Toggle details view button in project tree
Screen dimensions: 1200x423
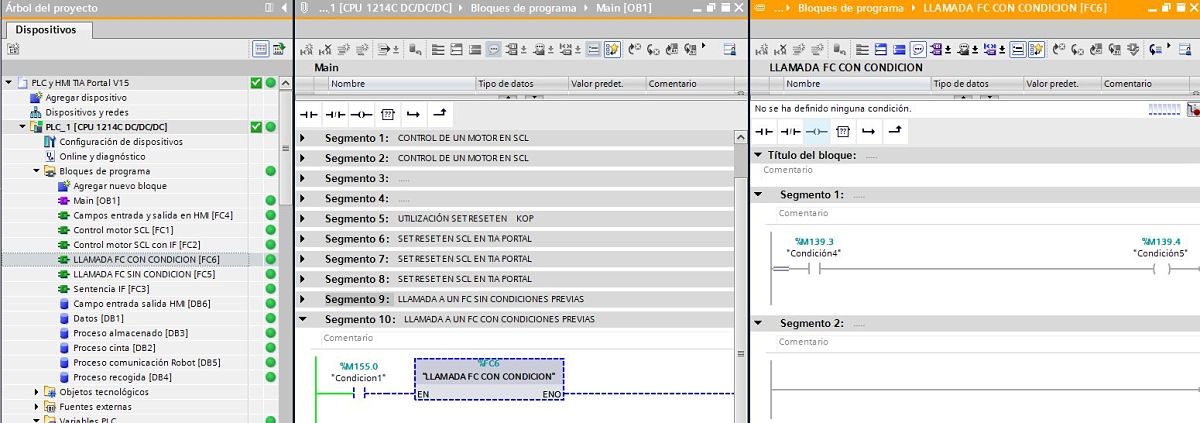click(x=260, y=48)
